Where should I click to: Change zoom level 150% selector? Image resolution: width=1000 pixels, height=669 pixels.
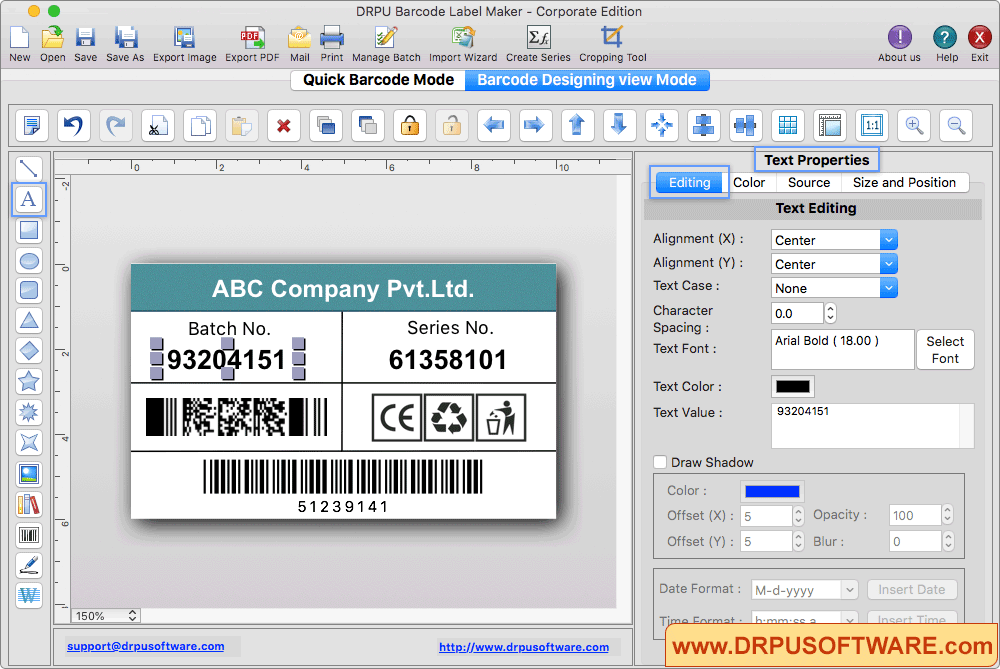pyautogui.click(x=105, y=616)
